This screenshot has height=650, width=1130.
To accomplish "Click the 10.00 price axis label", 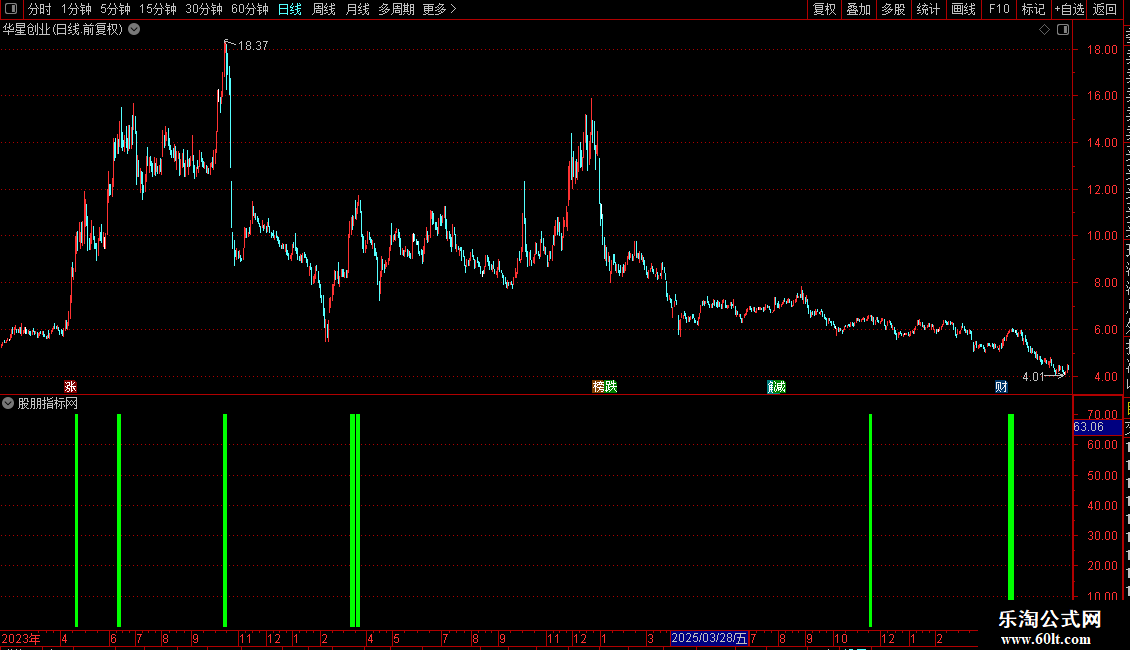I will pos(1103,236).
